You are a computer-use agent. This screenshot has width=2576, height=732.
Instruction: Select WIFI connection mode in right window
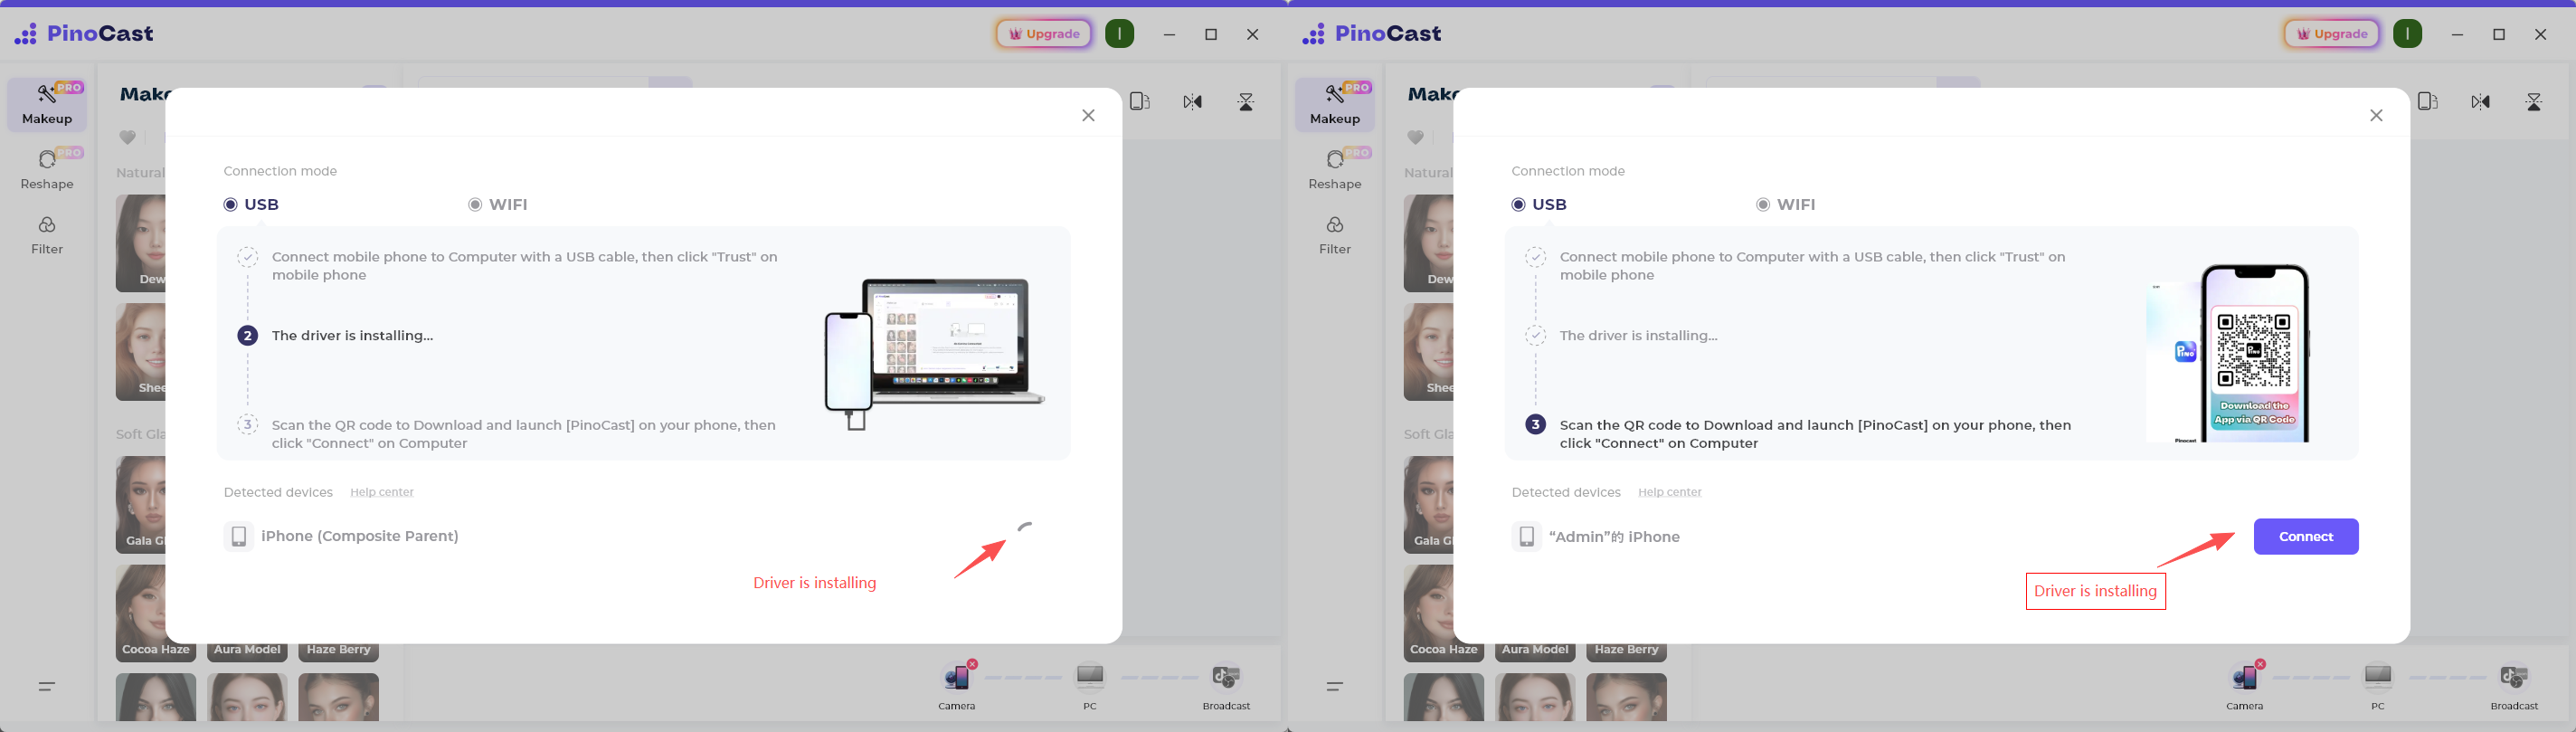[x=1786, y=204]
